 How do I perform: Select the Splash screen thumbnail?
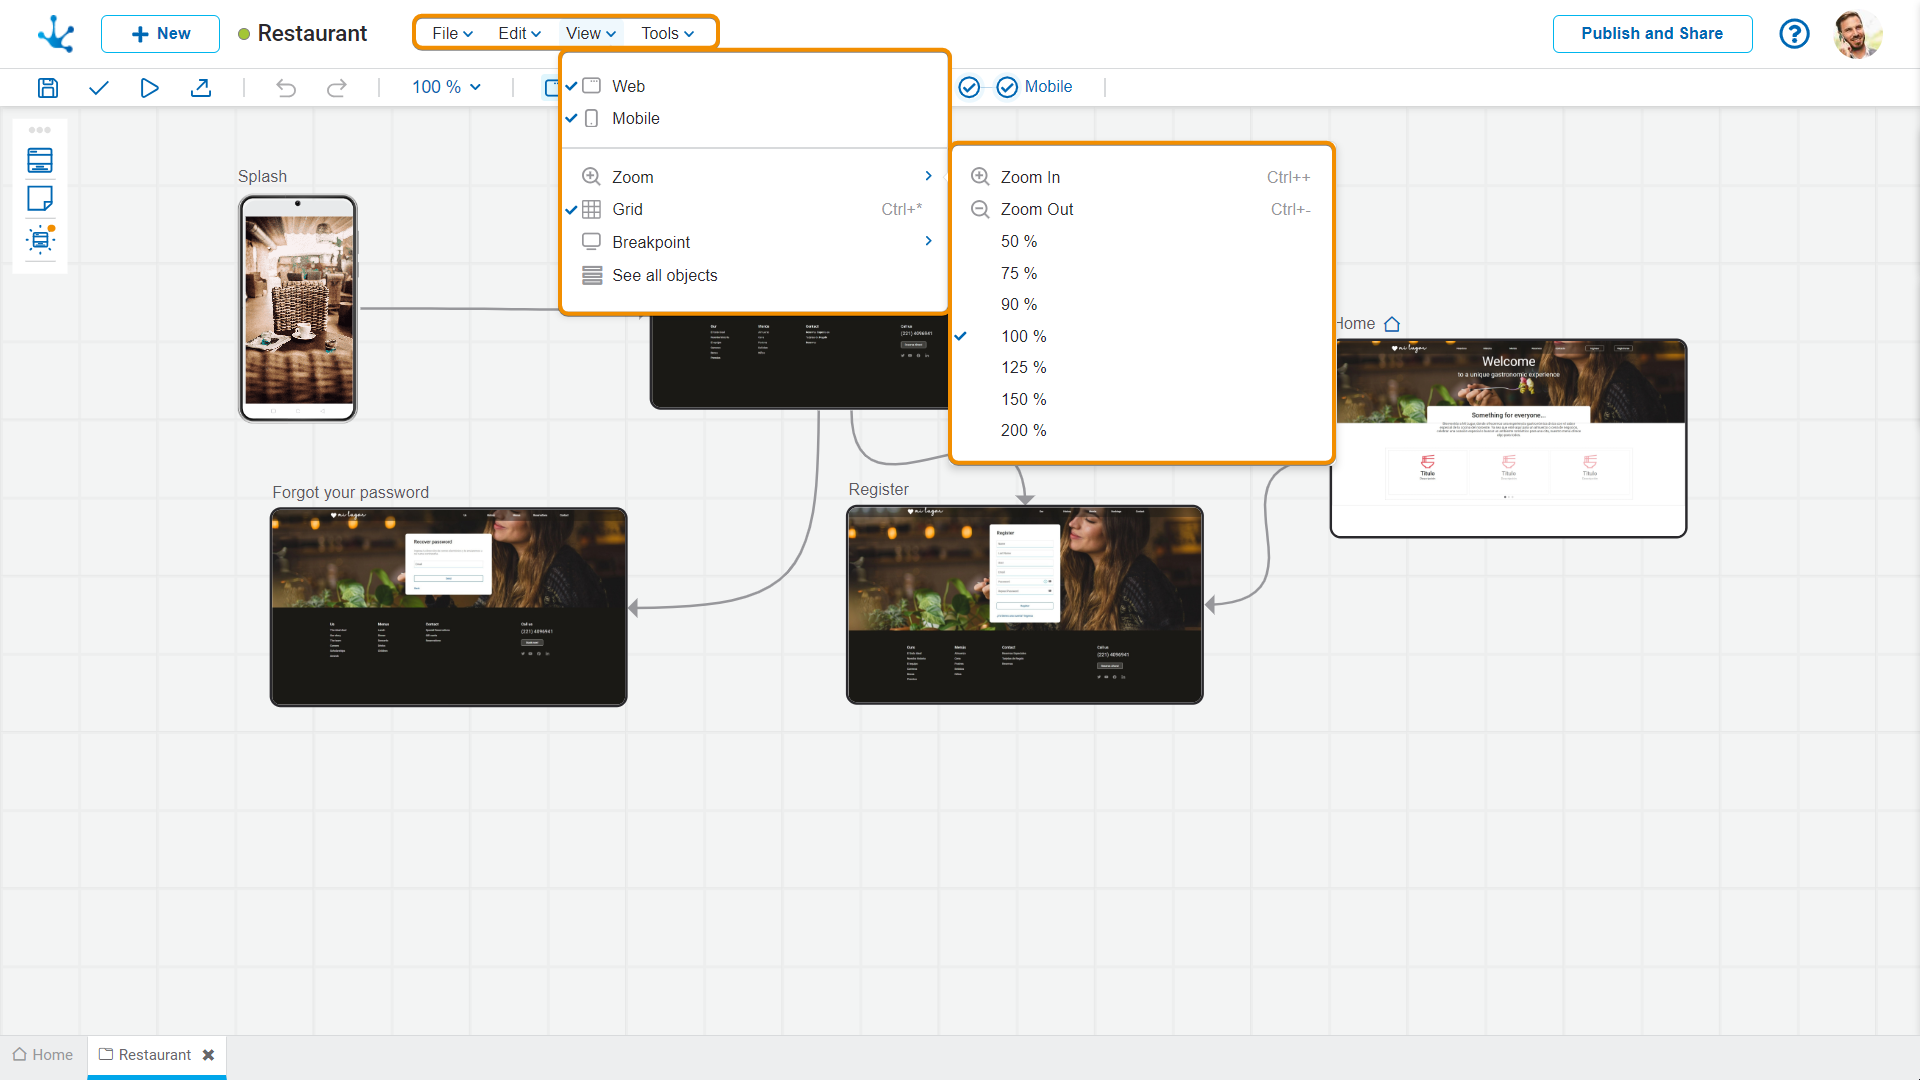298,308
